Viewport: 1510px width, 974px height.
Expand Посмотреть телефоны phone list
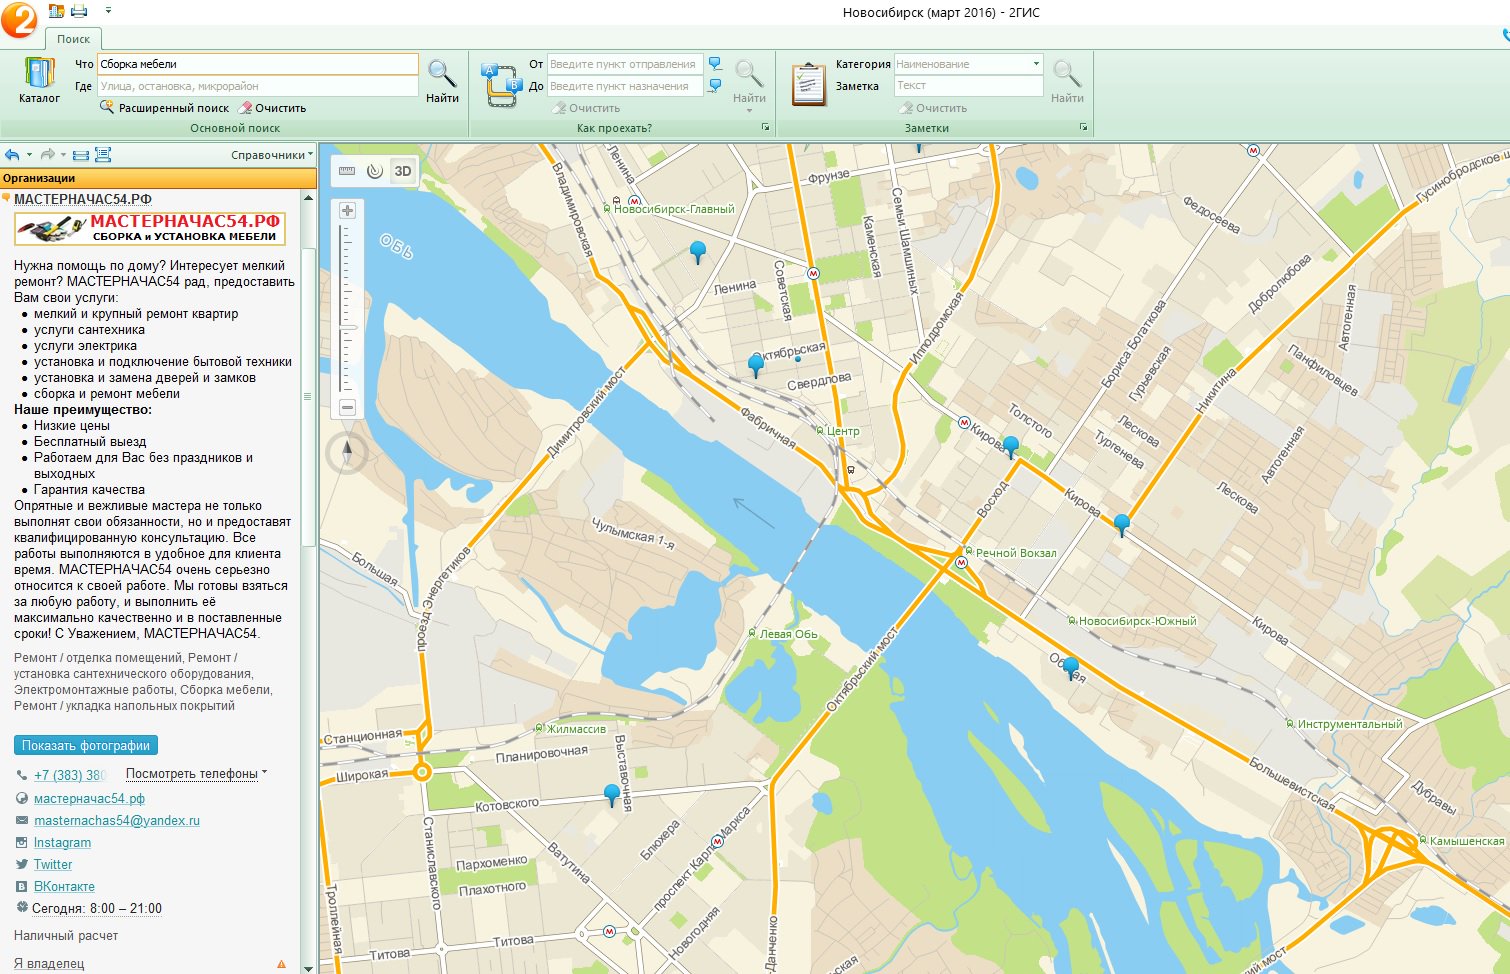pyautogui.click(x=196, y=774)
